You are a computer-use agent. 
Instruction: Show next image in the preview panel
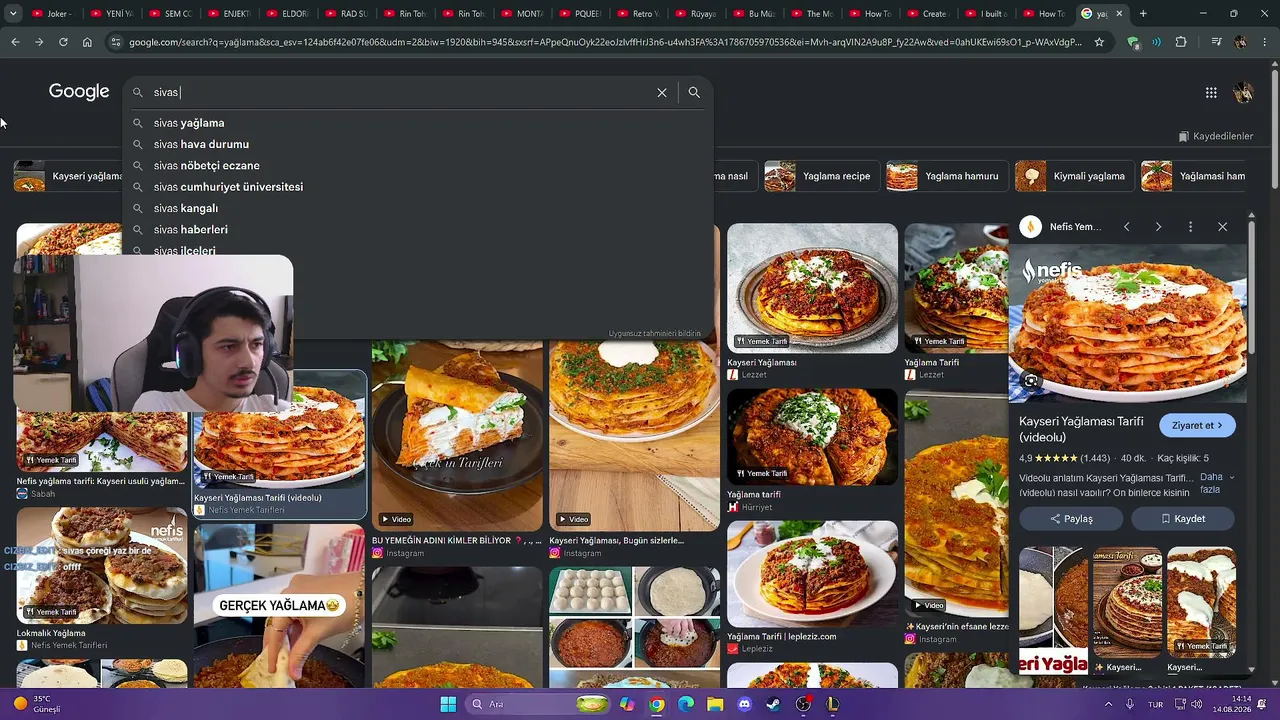point(1158,227)
